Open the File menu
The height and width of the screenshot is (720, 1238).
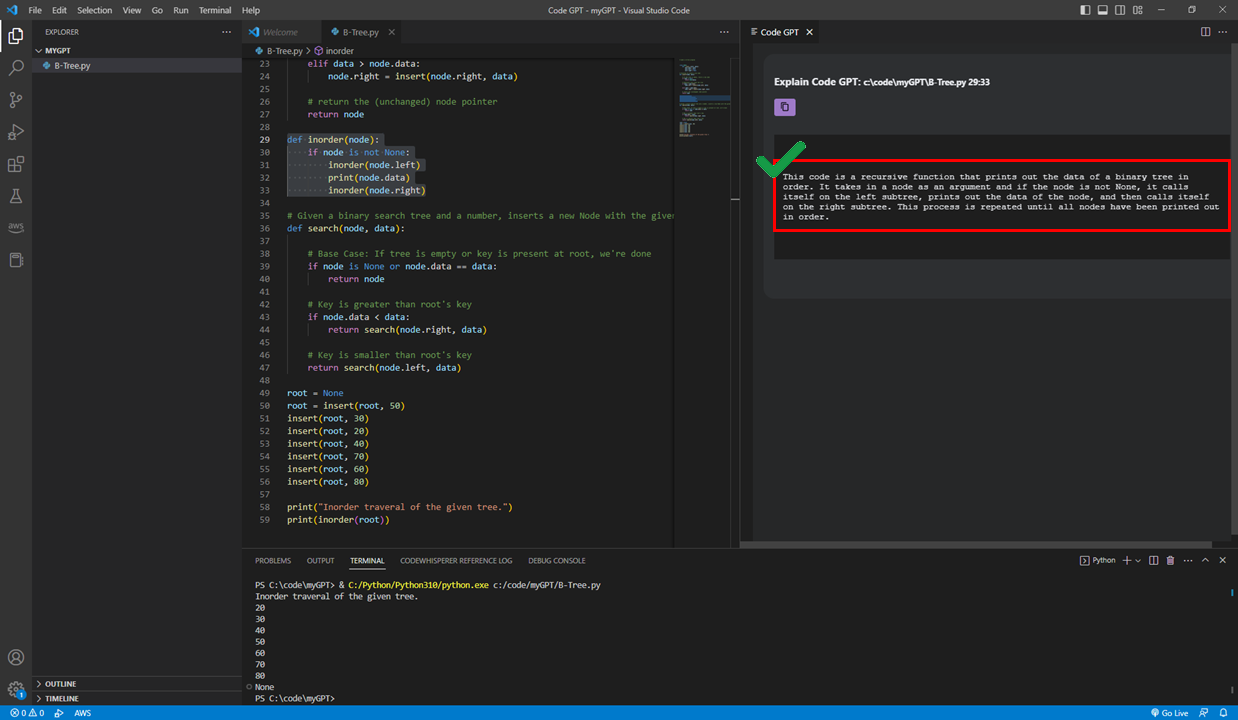click(x=35, y=10)
